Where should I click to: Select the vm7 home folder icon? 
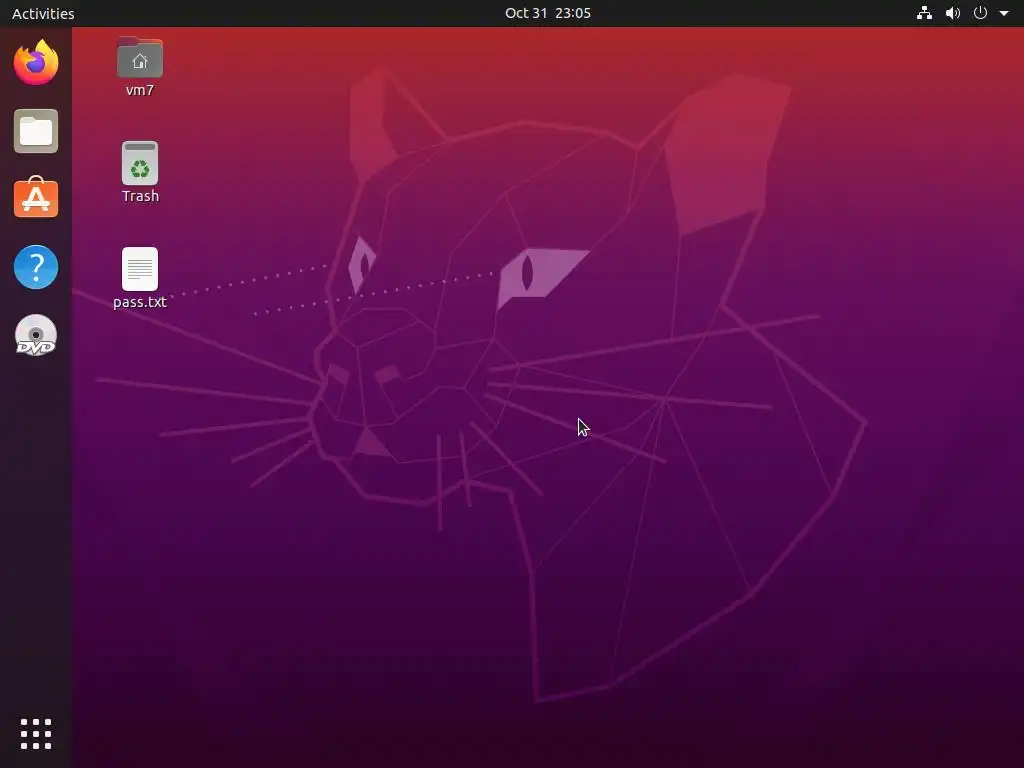[x=140, y=57]
